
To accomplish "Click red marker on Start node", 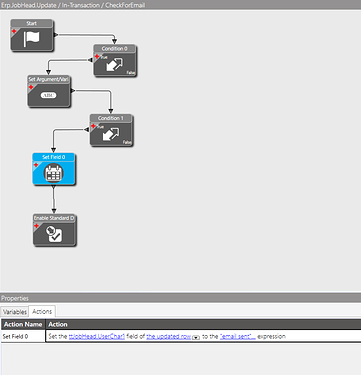I will (x=14, y=31).
